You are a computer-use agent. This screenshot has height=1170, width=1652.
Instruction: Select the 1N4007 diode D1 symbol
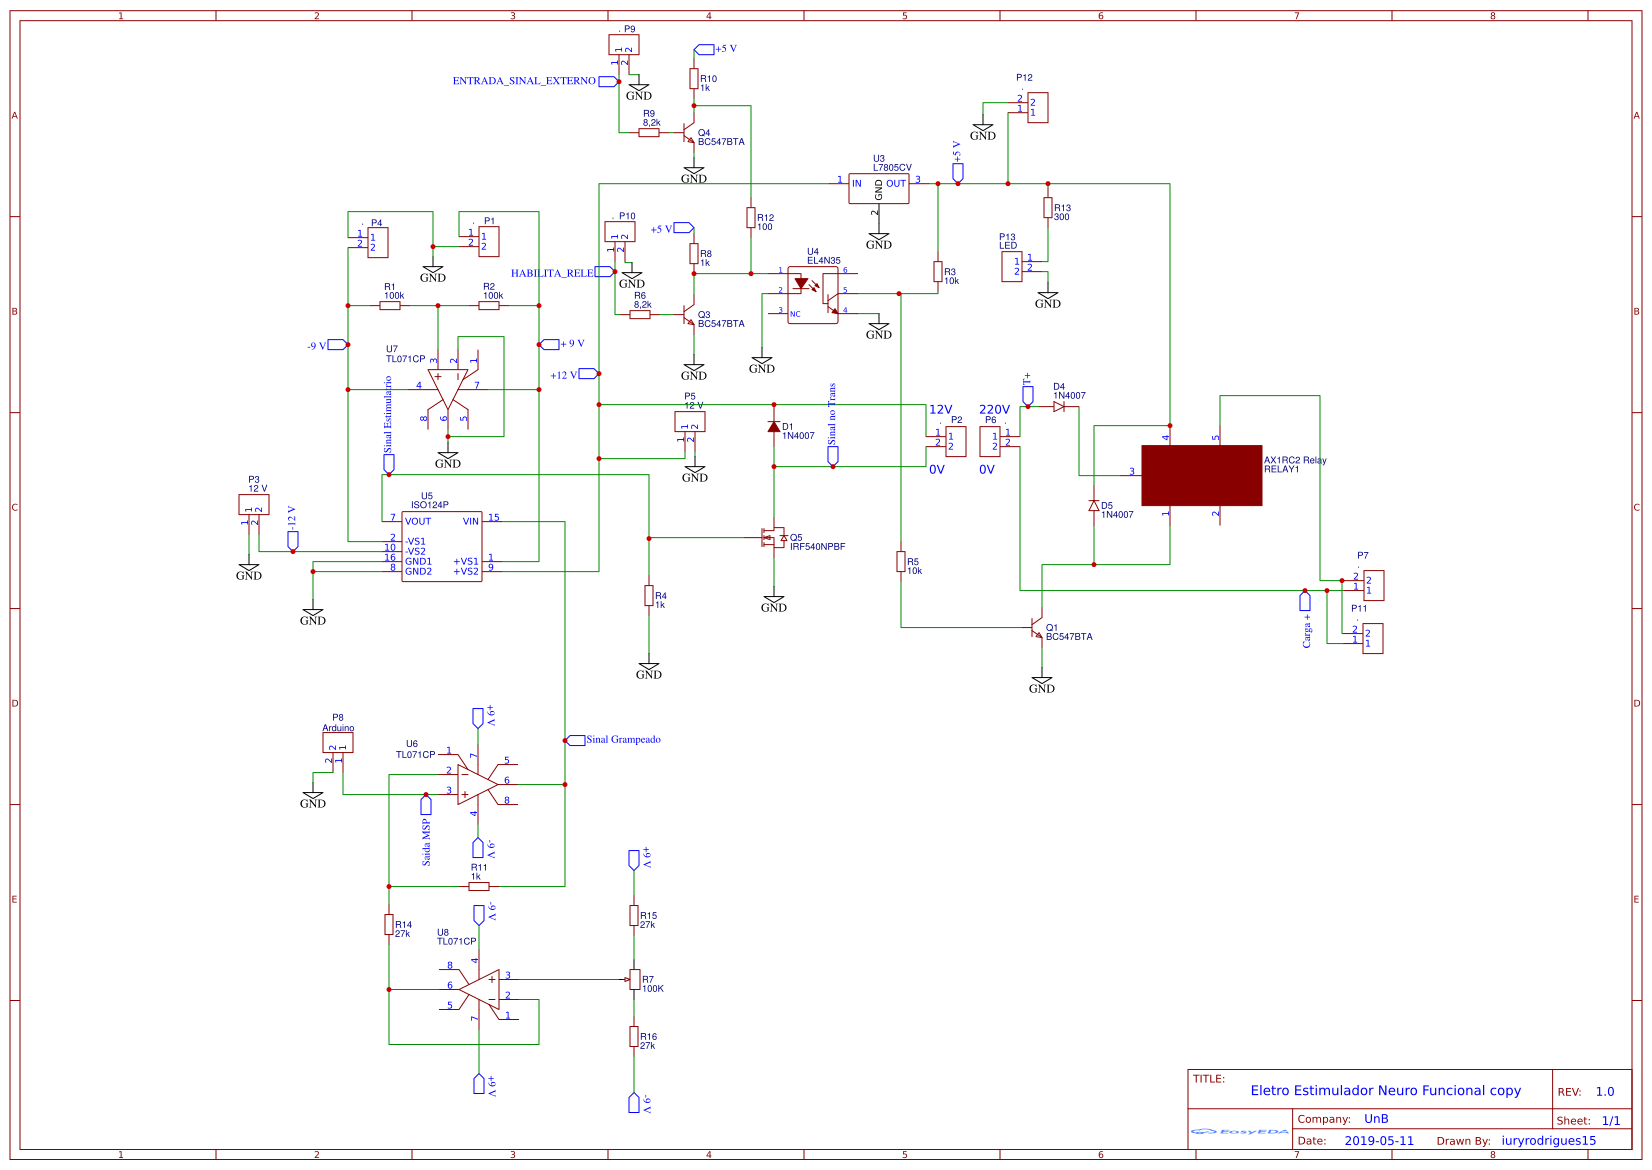click(776, 428)
